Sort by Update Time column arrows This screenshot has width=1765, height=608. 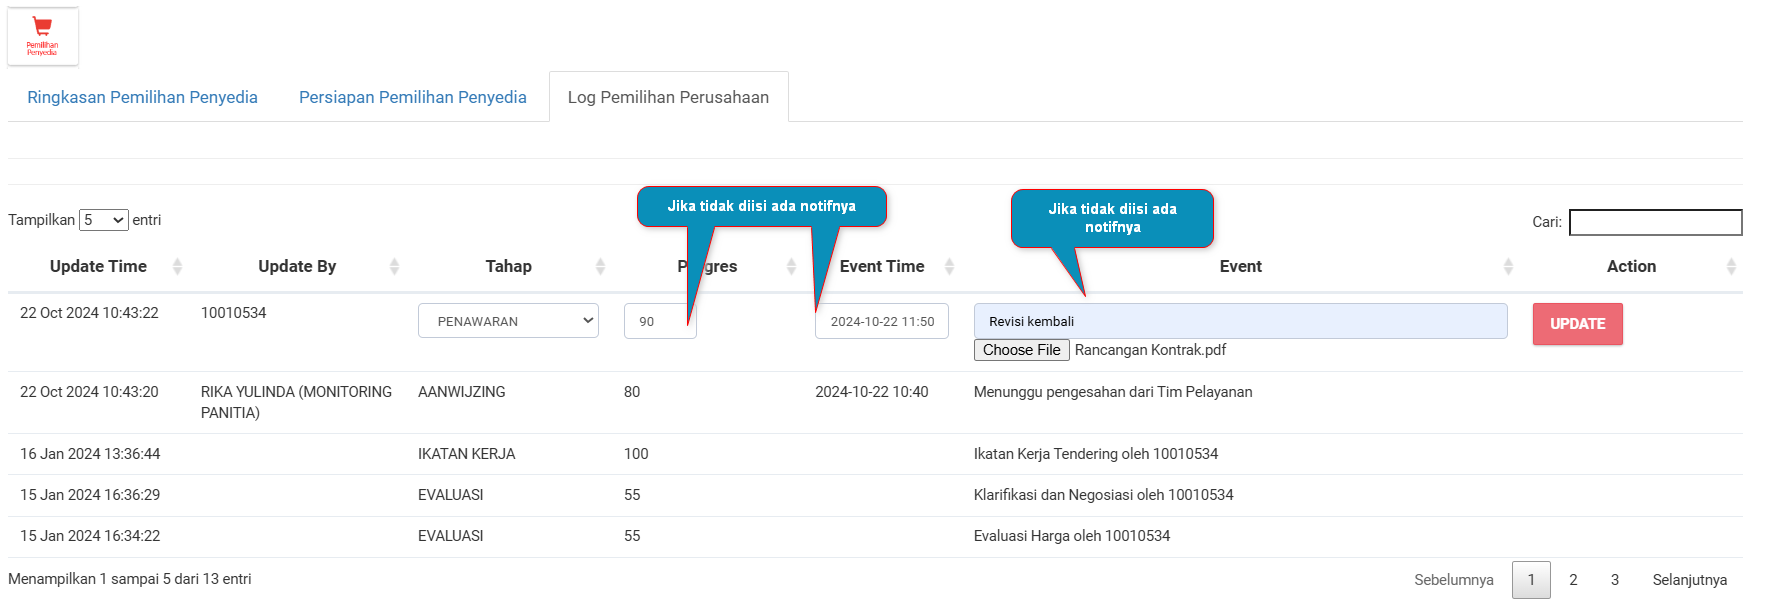(177, 266)
